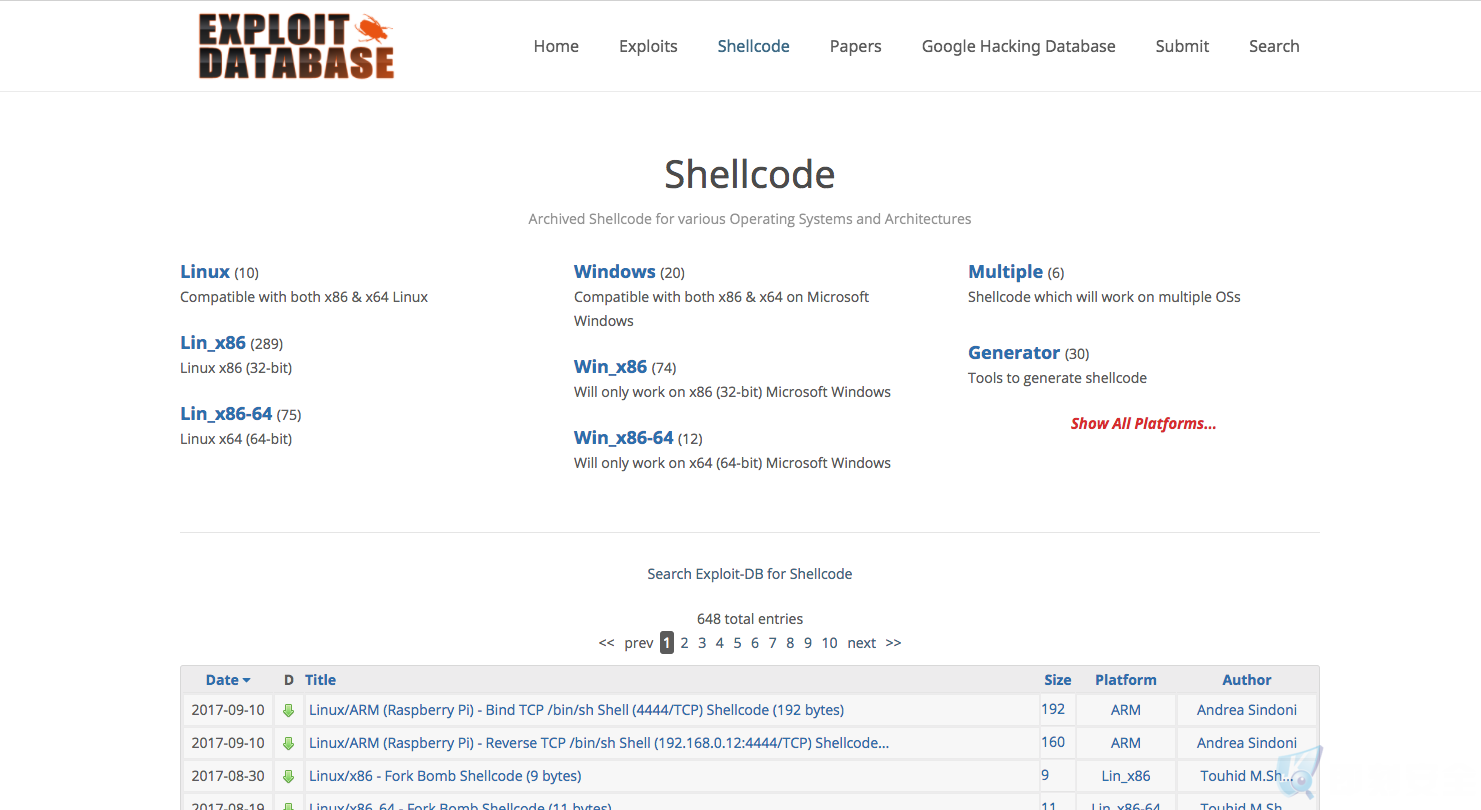Screen dimensions: 1481x810
Task: Download the Linux/x86 Fork Bomb shellcode via its green arrow
Action: [x=288, y=777]
